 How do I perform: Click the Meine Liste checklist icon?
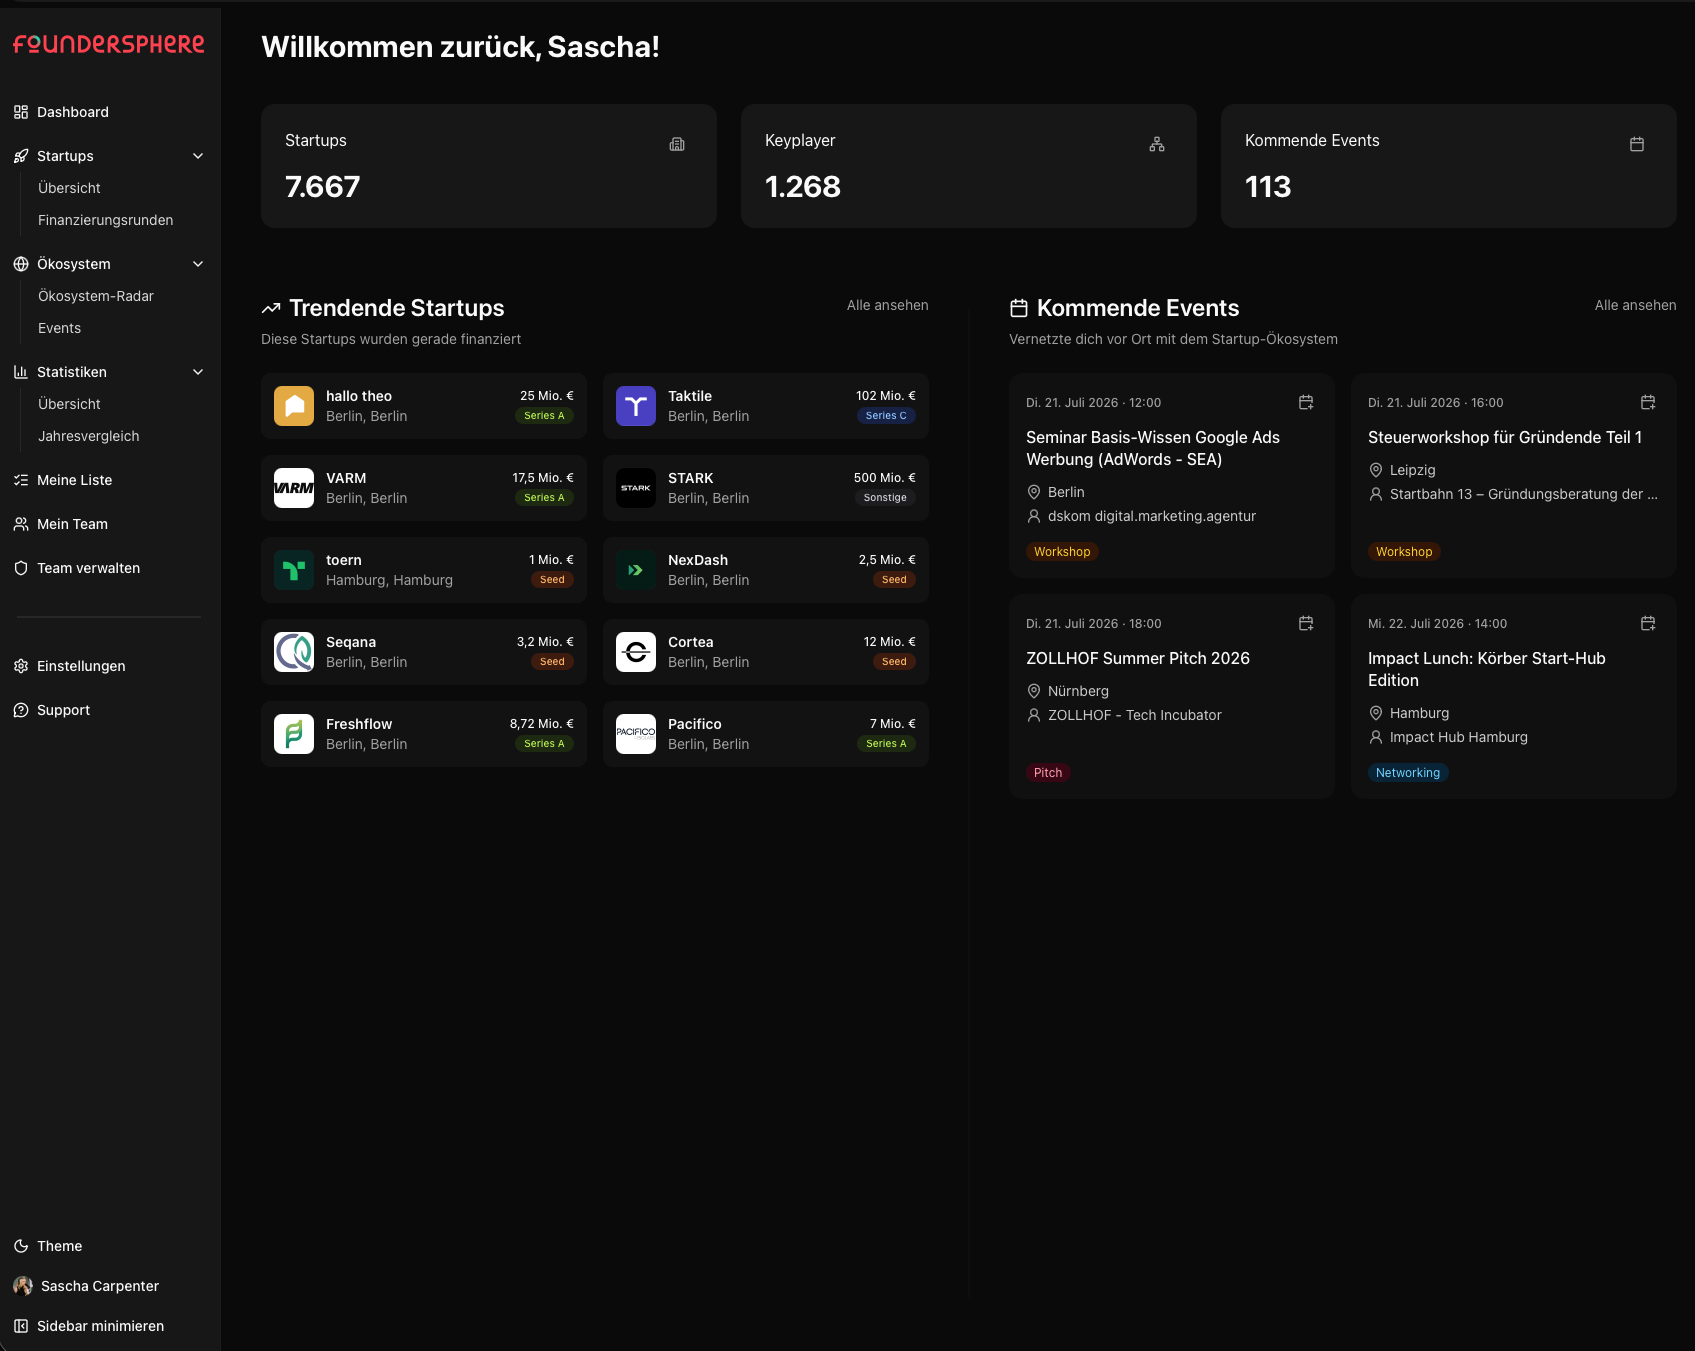click(x=21, y=480)
